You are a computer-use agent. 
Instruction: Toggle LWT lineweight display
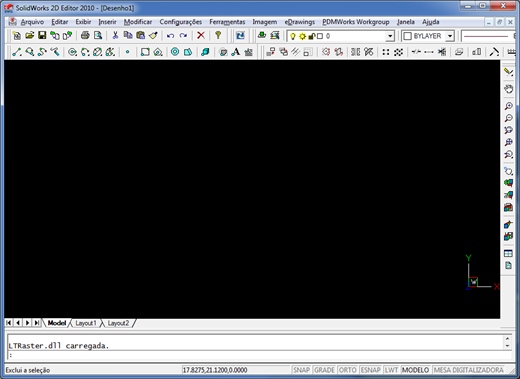(391, 370)
